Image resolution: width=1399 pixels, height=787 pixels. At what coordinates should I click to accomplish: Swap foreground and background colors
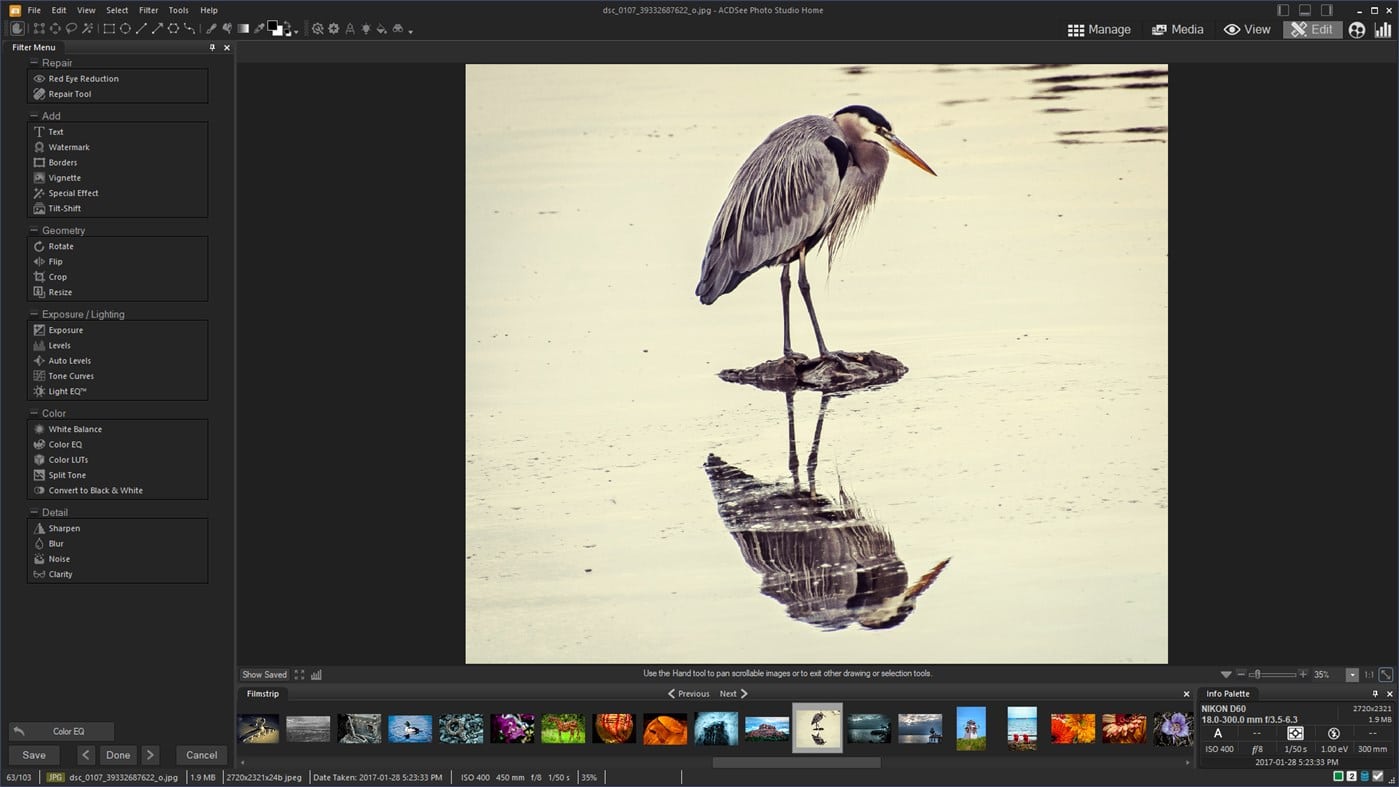(x=288, y=25)
